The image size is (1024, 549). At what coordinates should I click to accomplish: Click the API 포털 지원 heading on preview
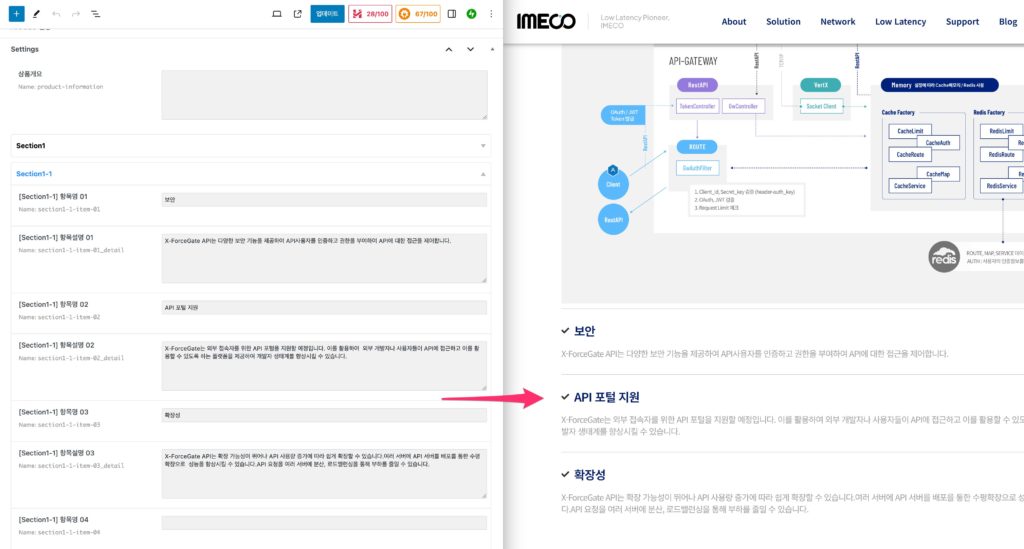606,397
